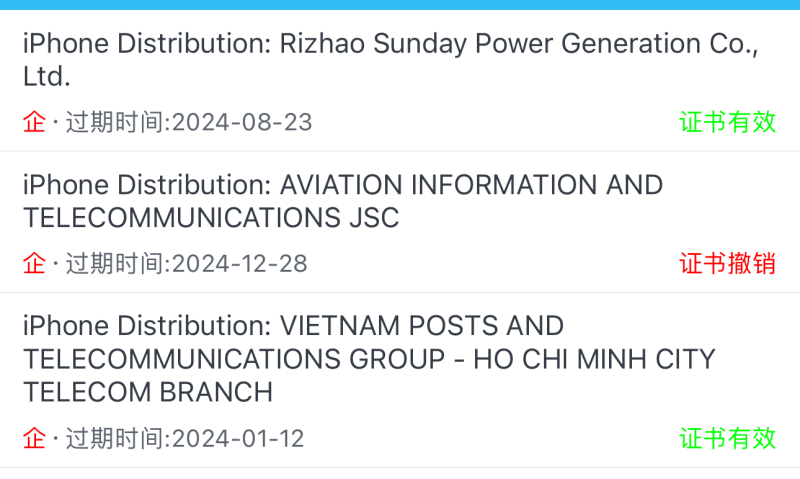Click the "HO CHI MINH CITY" title text

(x=594, y=359)
